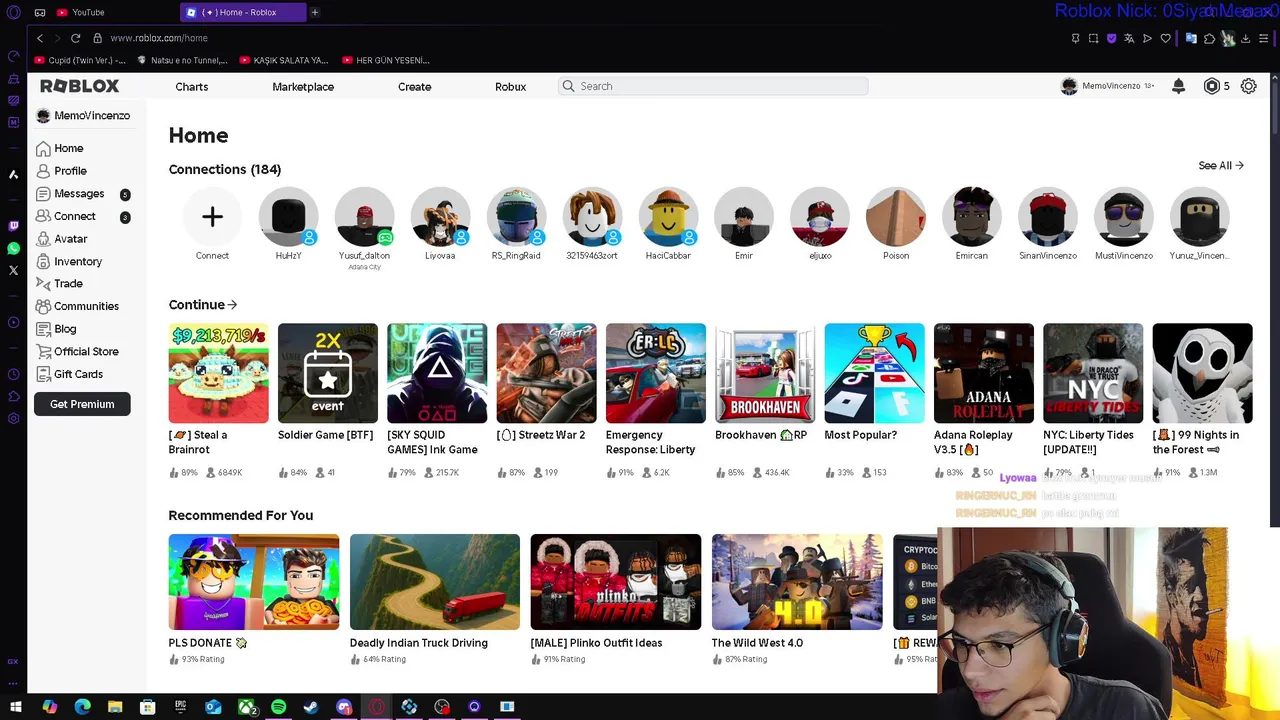Open SKY SQUID GAMES Ink Game thumbnail
The height and width of the screenshot is (720, 1280).
(x=437, y=373)
